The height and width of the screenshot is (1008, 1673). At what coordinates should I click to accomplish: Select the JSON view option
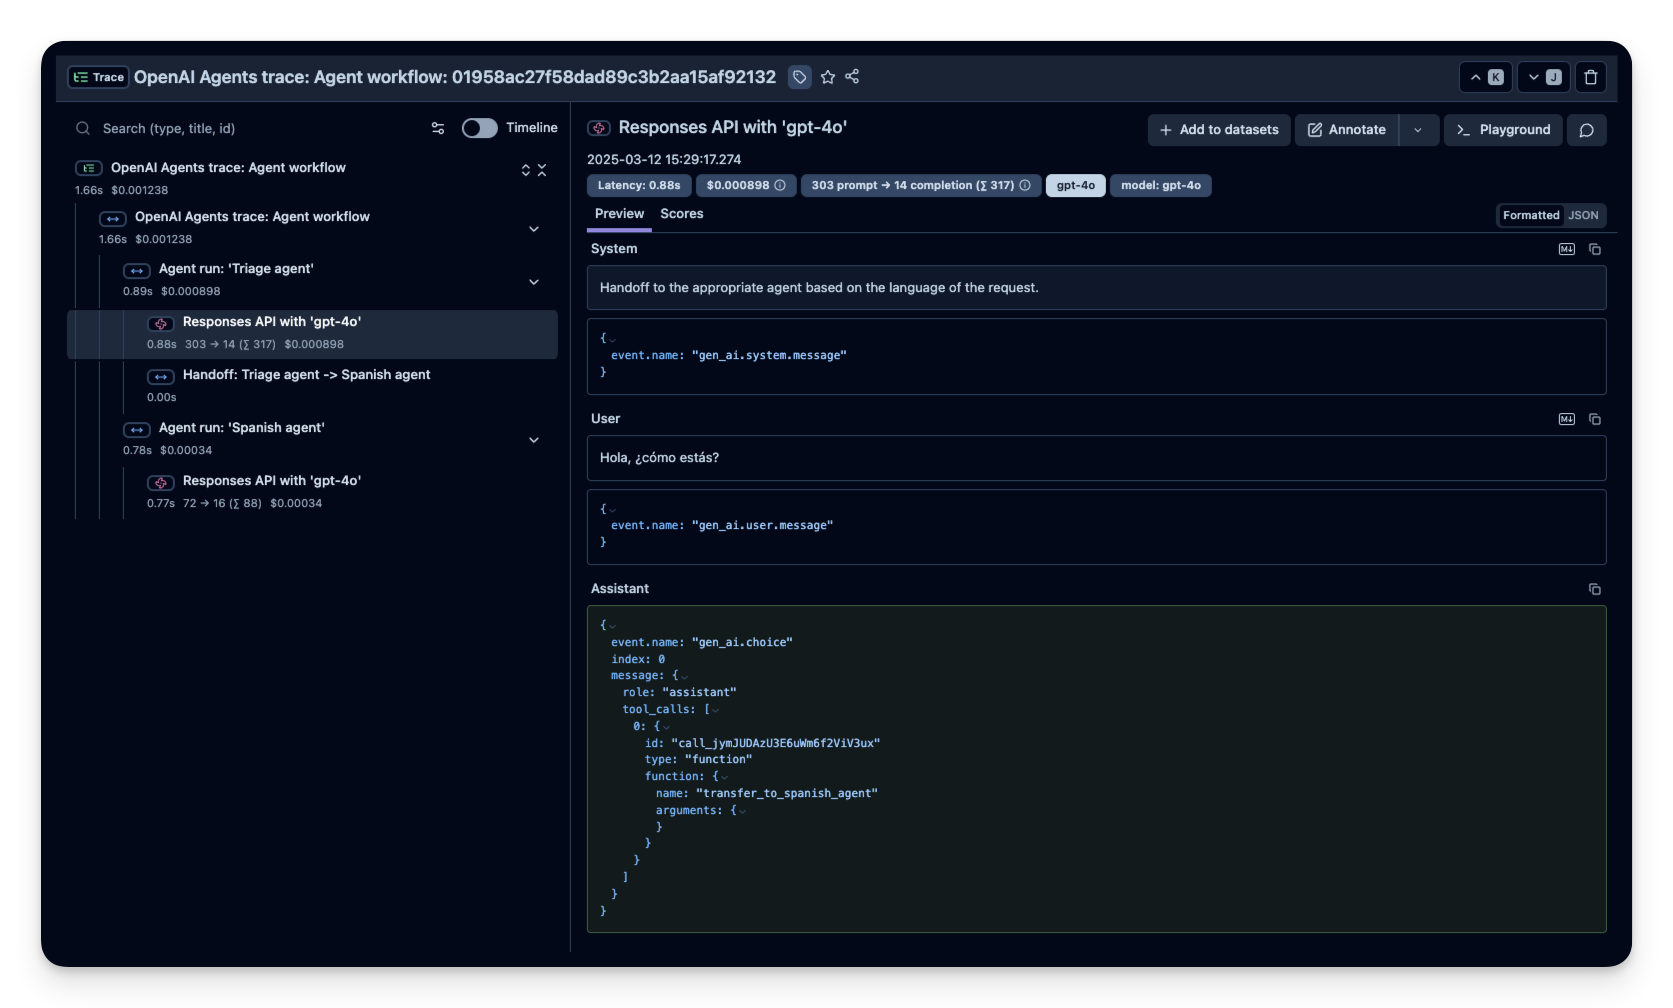(1583, 216)
